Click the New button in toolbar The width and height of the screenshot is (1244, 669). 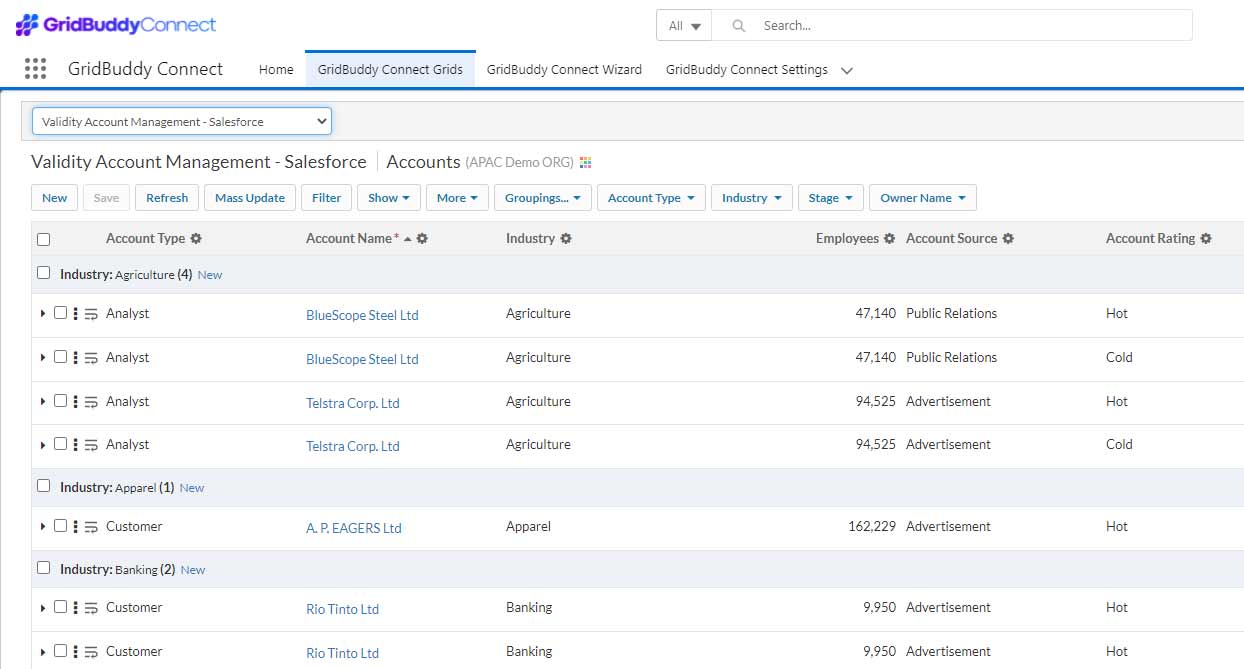coord(55,198)
